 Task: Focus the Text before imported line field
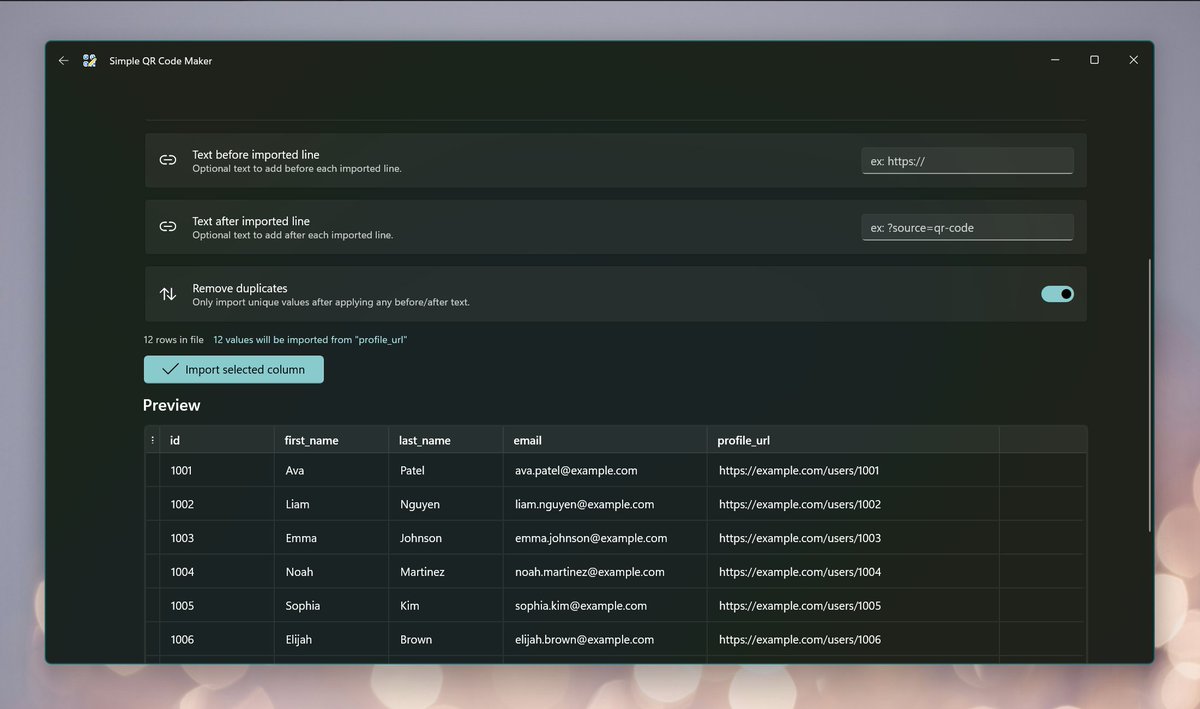click(967, 161)
